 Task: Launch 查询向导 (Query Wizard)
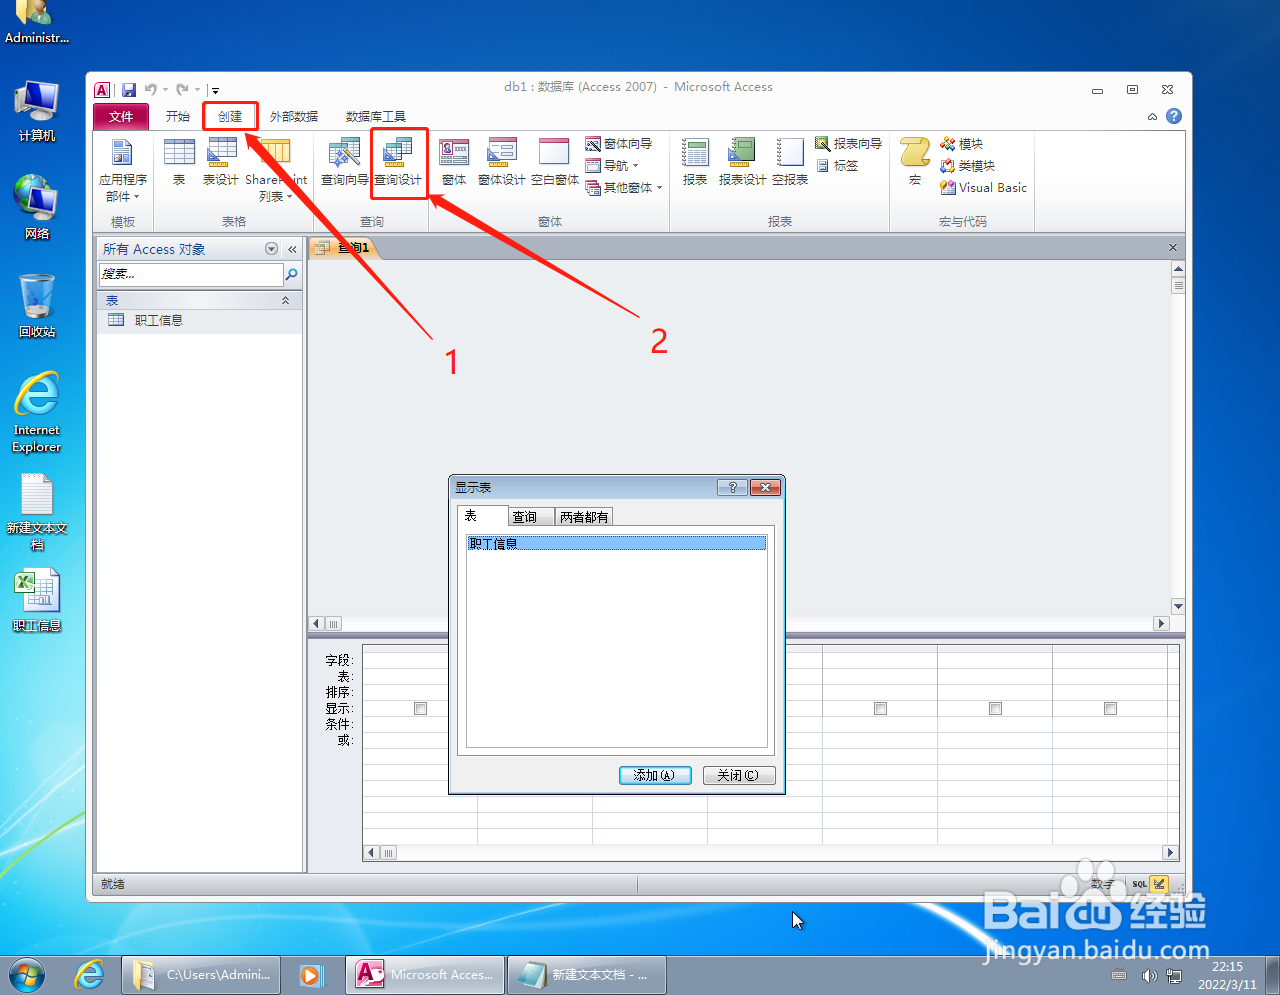click(x=344, y=162)
